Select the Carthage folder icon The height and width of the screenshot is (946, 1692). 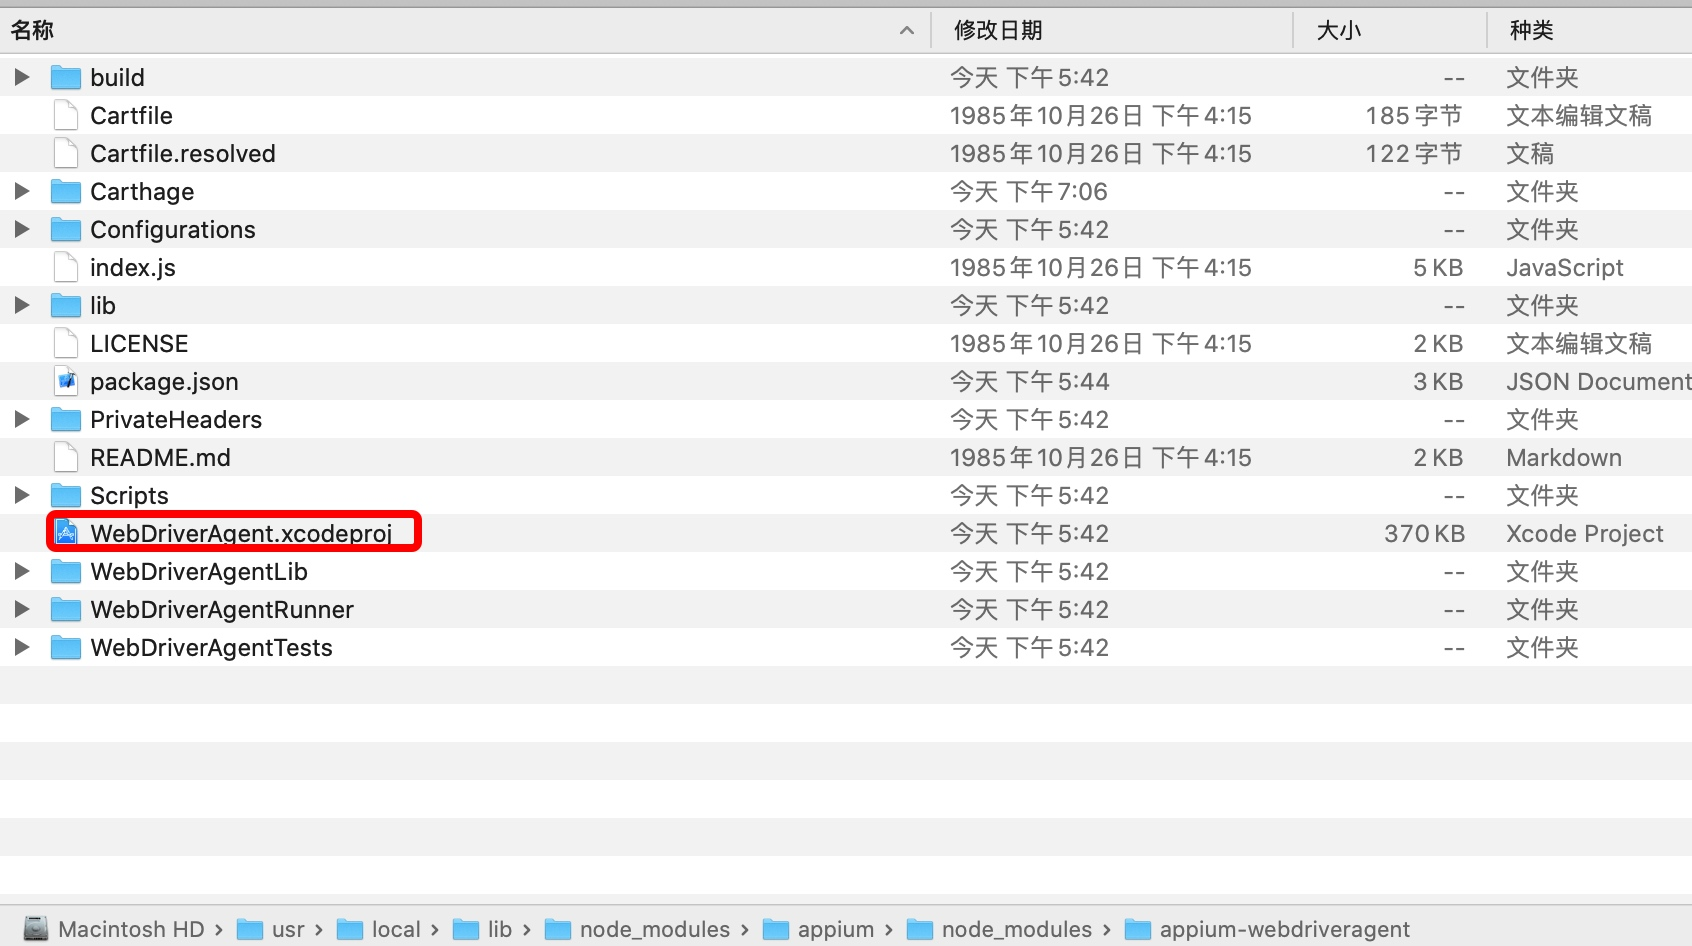point(66,191)
